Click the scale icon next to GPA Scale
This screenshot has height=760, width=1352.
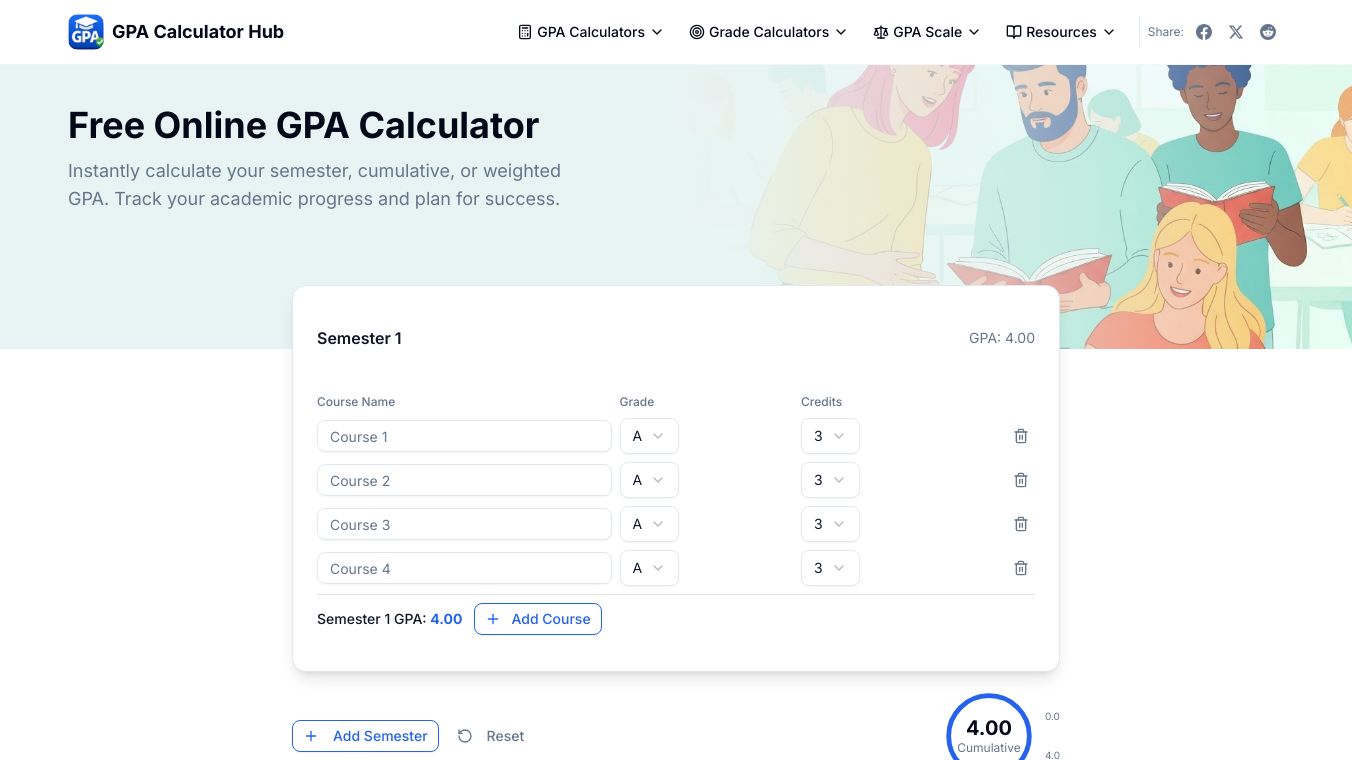[882, 31]
